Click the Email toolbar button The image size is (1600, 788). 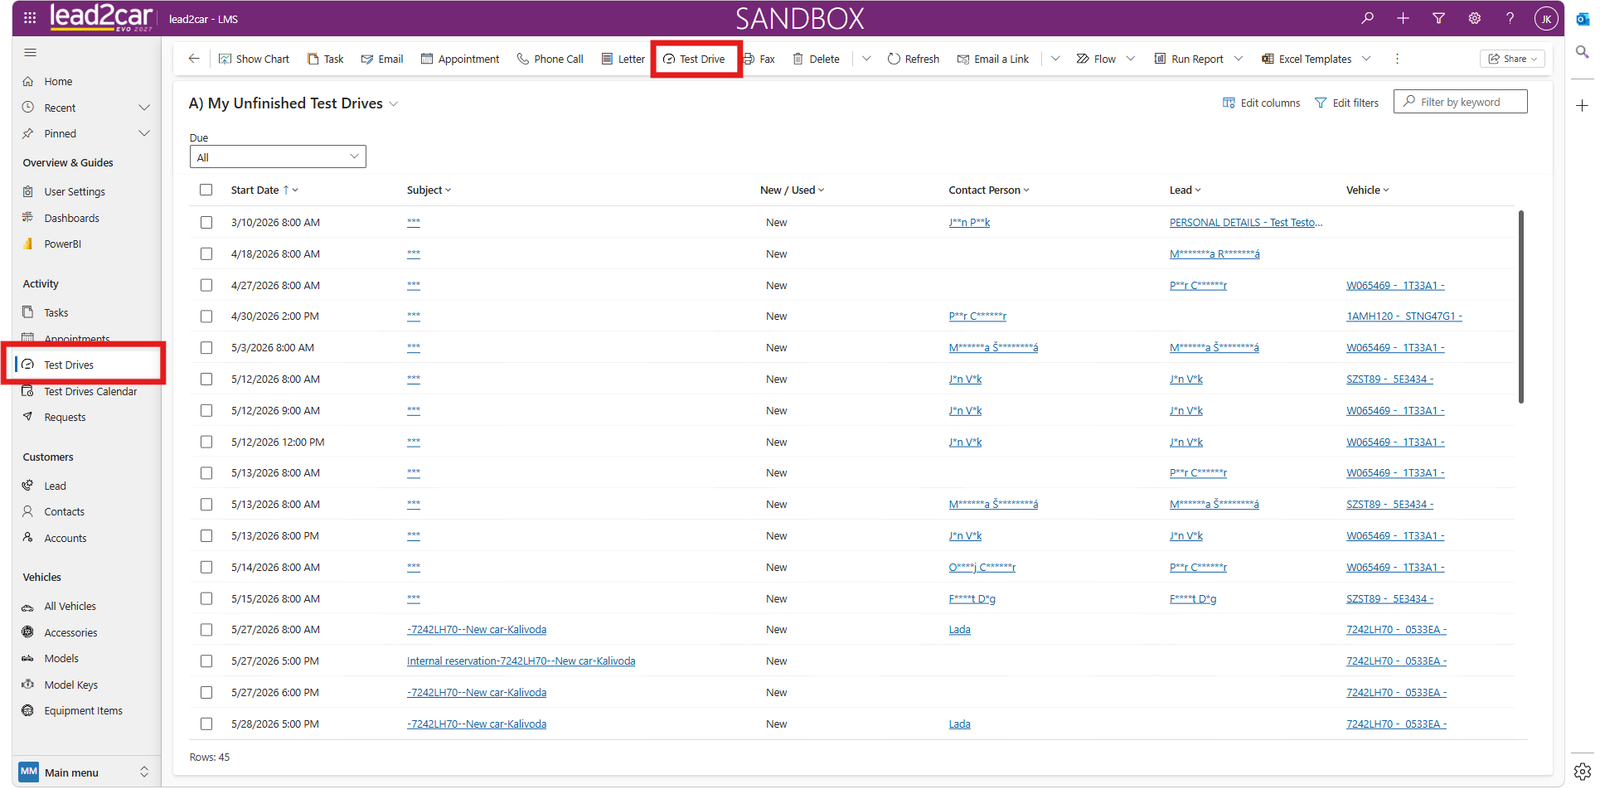382,59
